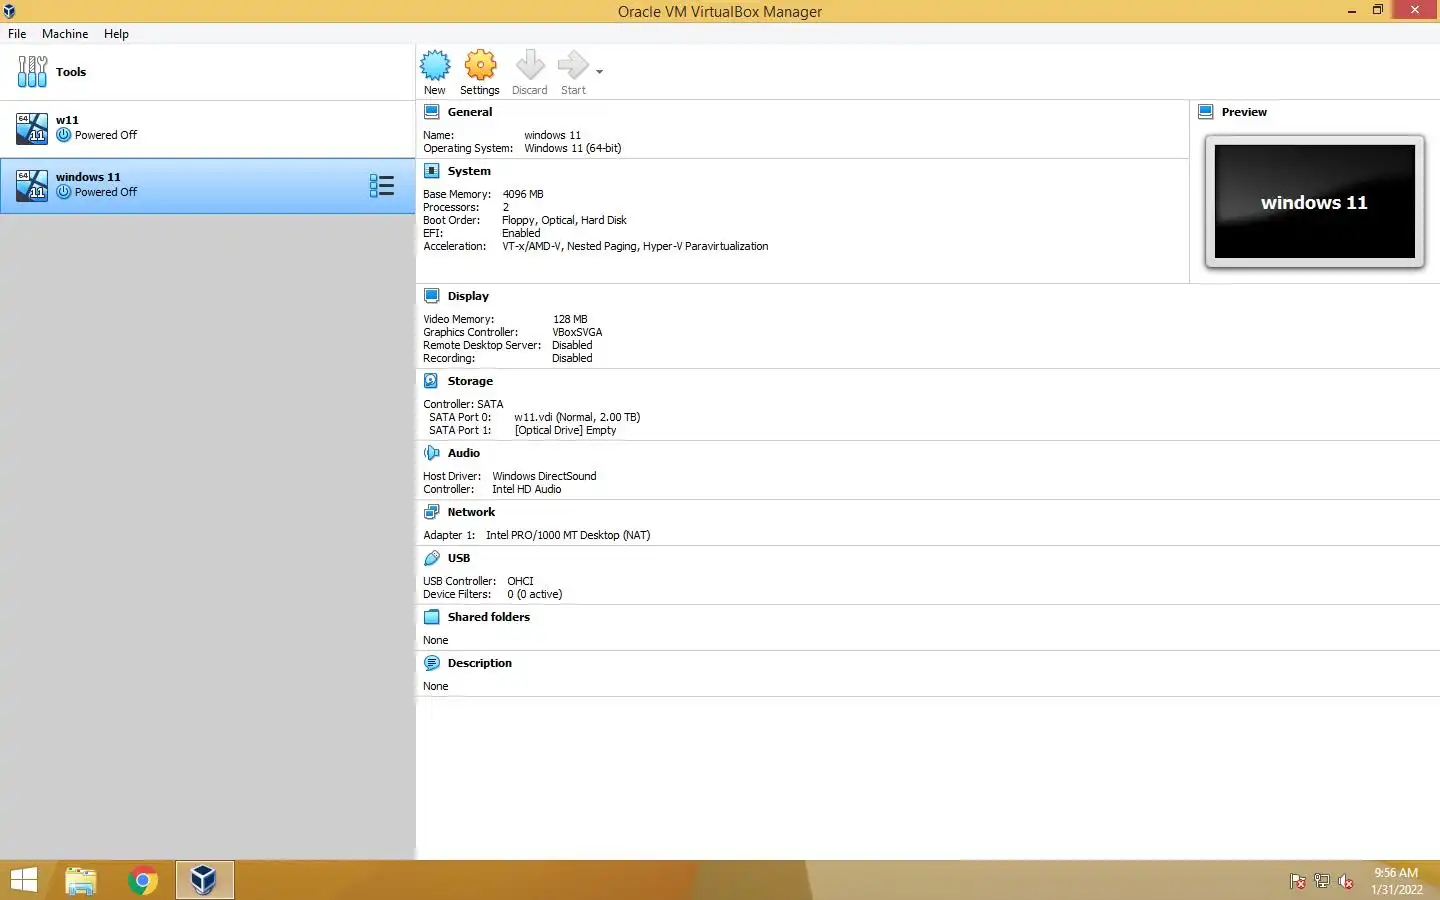
Task: Click the New virtual machine icon
Action: [x=435, y=66]
